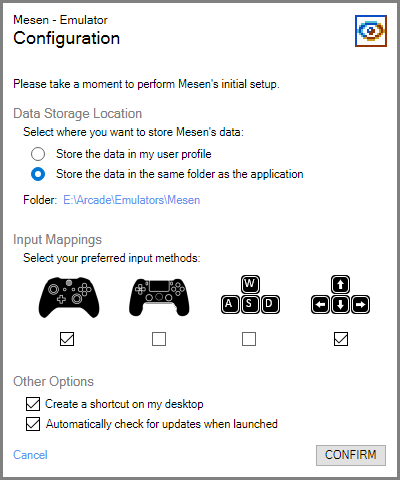Click the WASD keyboard layout icon
This screenshot has height=480, width=400.
[x=250, y=295]
